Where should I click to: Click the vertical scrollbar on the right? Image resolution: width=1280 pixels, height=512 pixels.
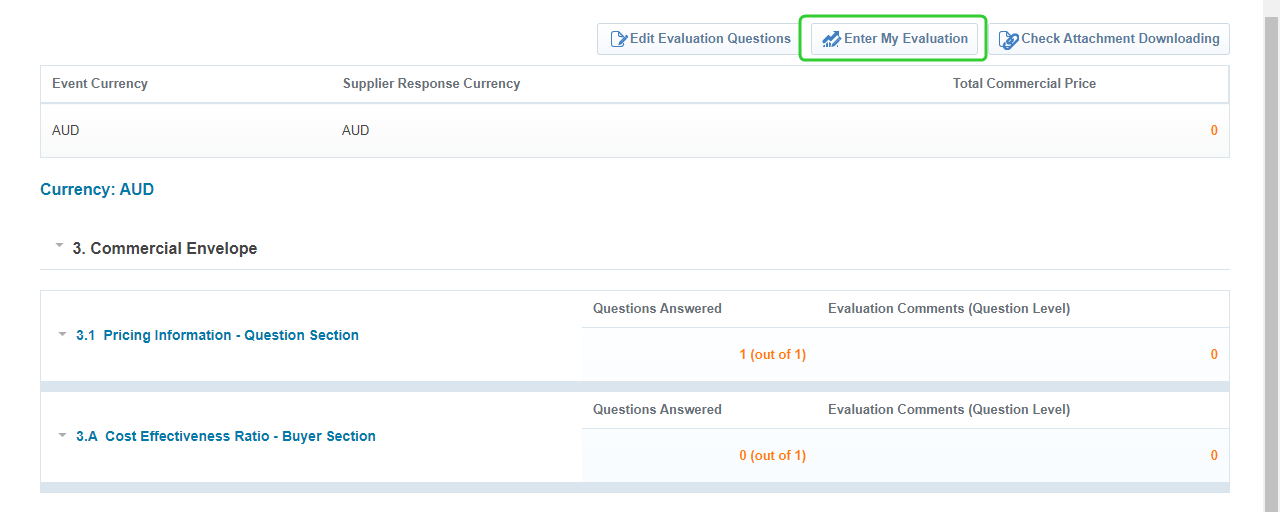(1271, 250)
